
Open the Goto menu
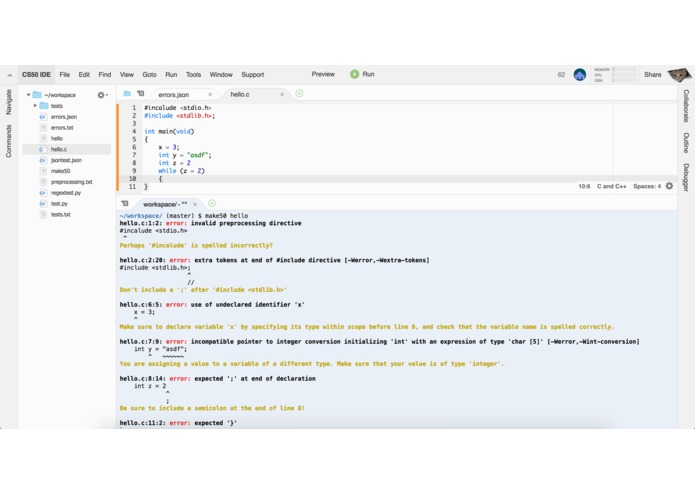click(x=149, y=75)
